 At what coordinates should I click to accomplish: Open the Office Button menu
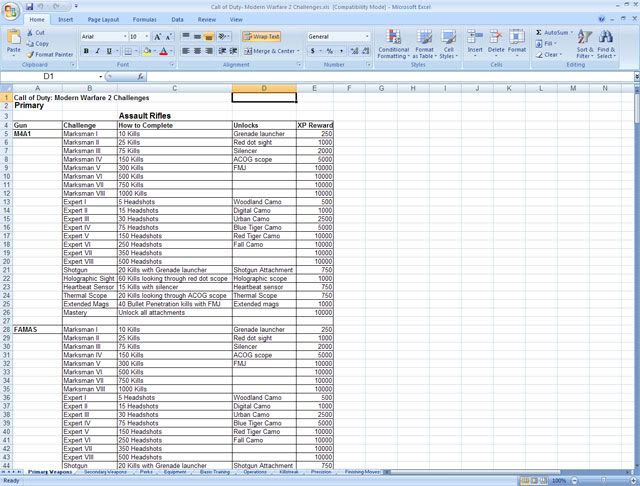11,11
